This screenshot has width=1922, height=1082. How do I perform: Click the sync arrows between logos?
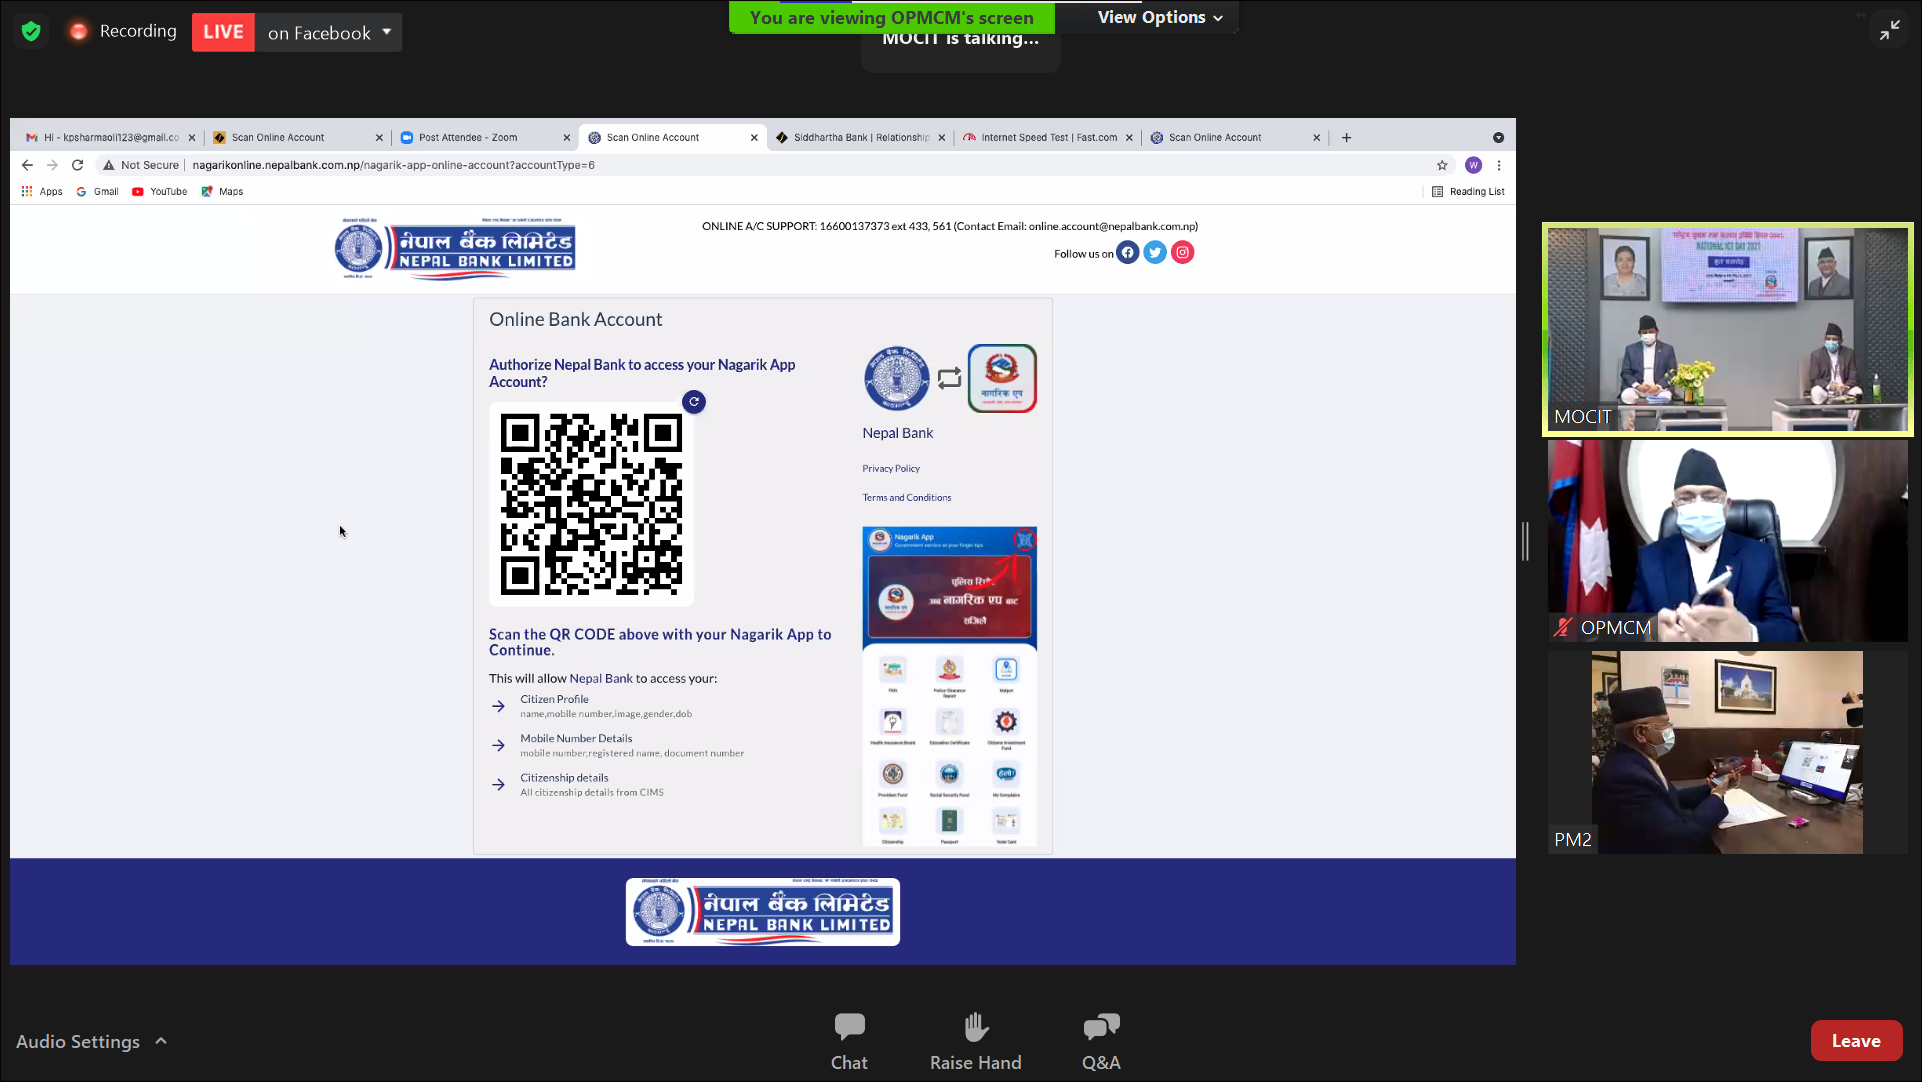tap(949, 378)
